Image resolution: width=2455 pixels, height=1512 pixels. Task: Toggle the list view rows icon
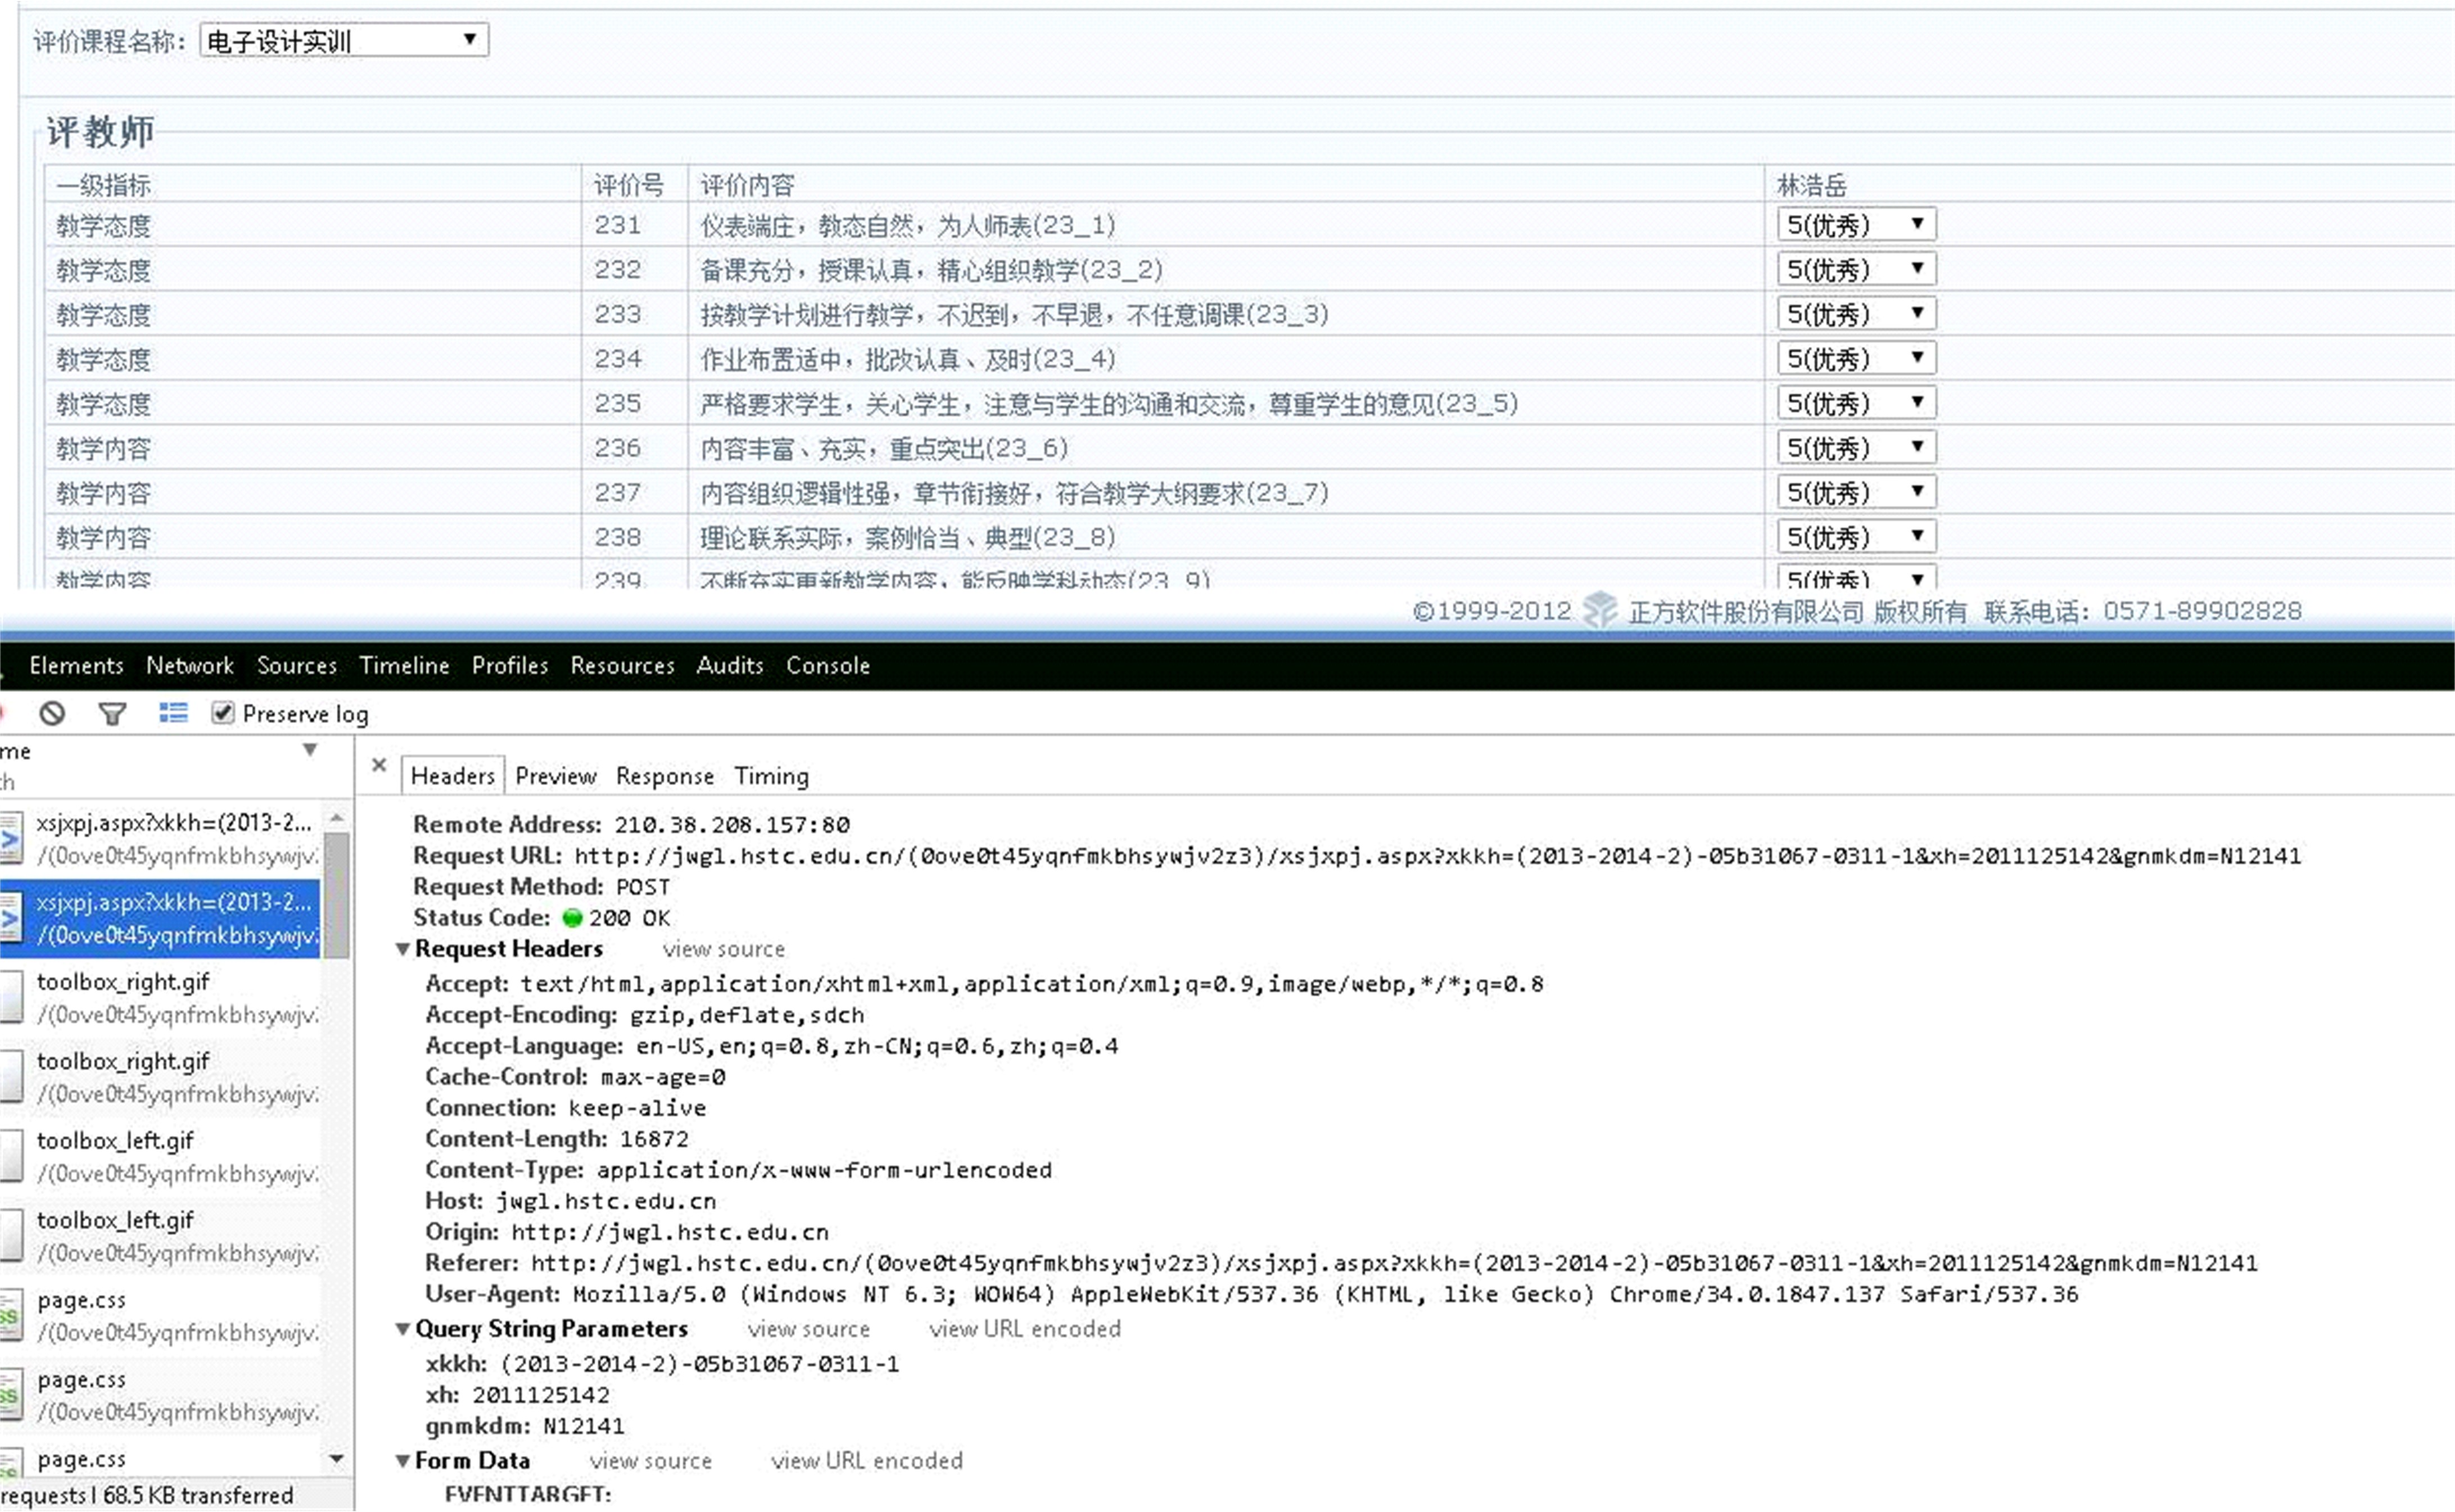click(x=173, y=713)
